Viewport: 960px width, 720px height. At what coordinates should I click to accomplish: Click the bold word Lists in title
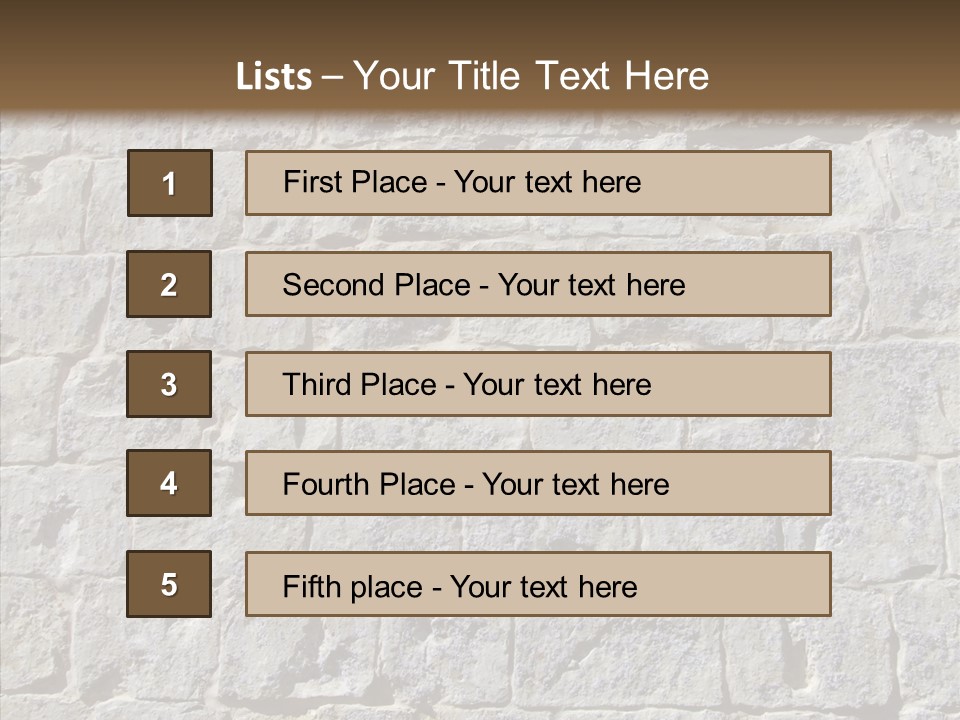click(274, 76)
